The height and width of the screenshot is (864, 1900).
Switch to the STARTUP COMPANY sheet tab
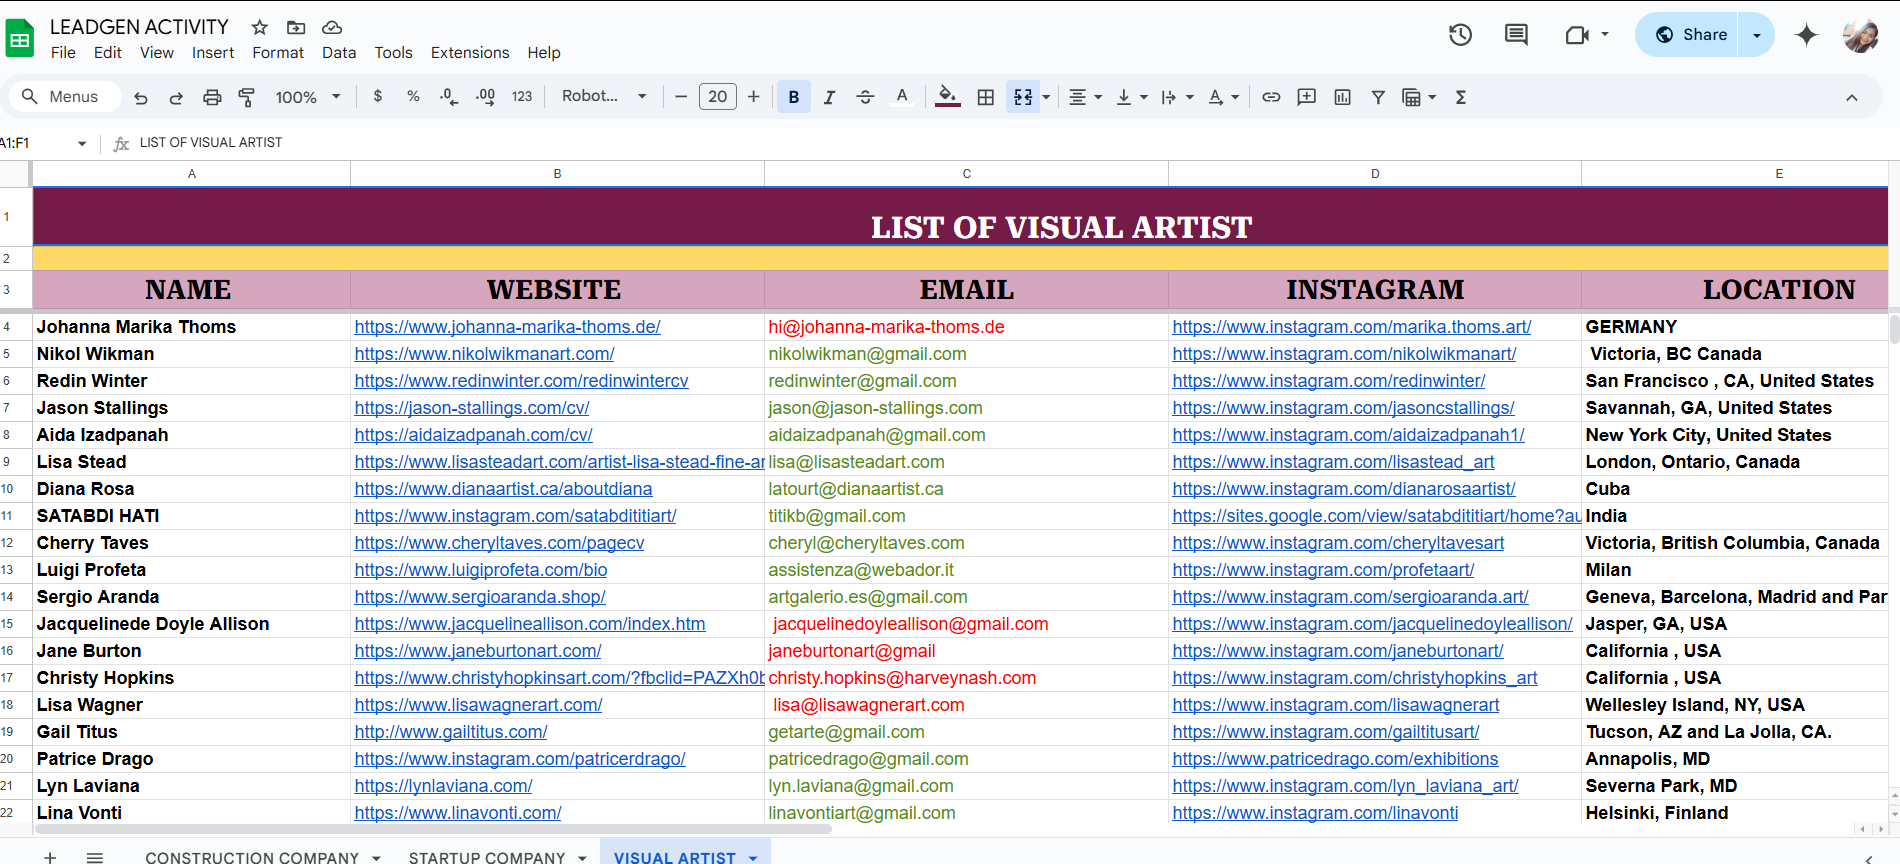tap(487, 857)
